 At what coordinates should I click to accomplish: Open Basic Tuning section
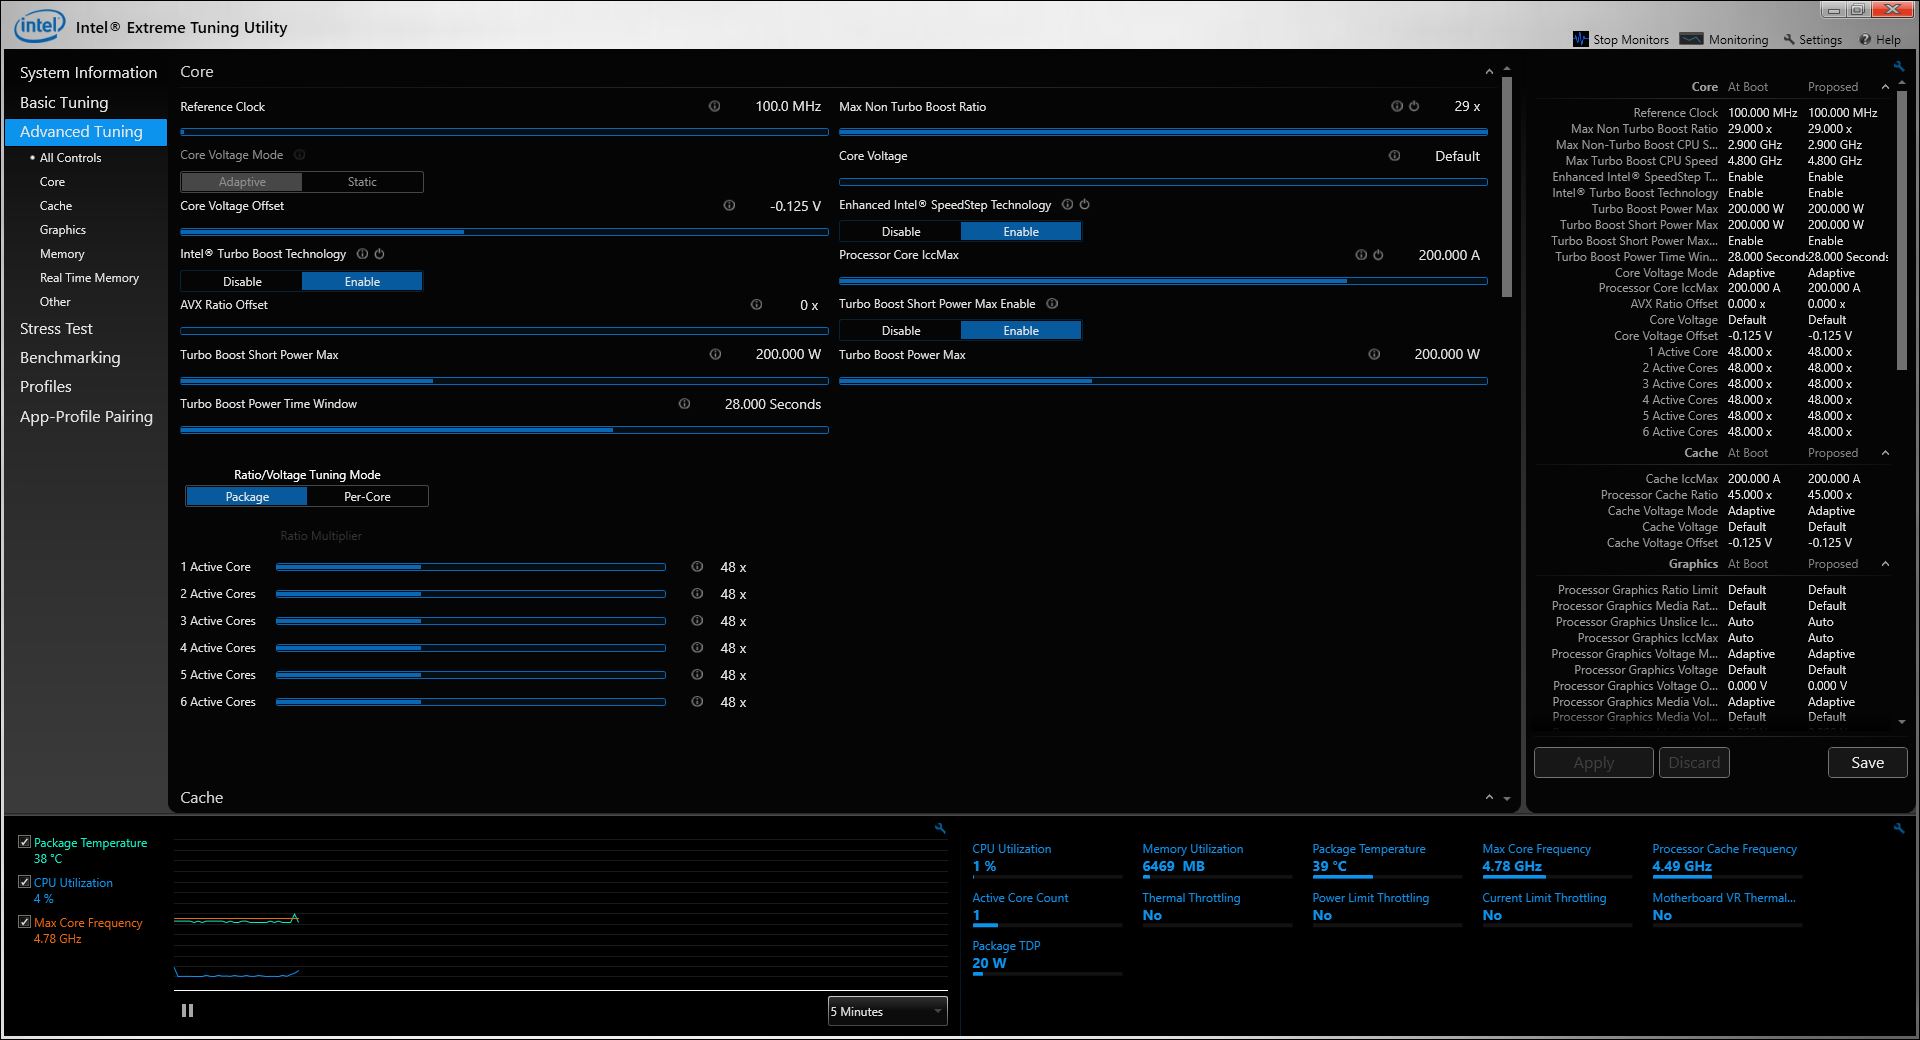coord(64,103)
